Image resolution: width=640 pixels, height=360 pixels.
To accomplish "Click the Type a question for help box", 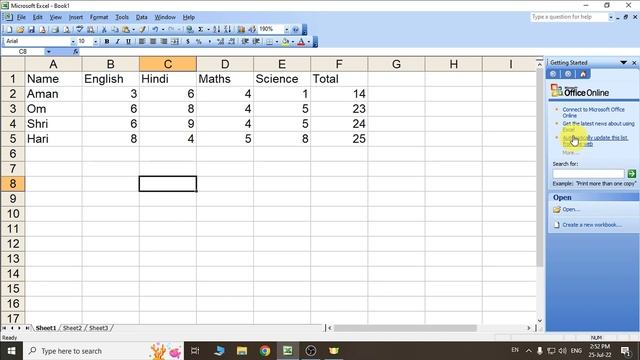I will pyautogui.click(x=569, y=17).
